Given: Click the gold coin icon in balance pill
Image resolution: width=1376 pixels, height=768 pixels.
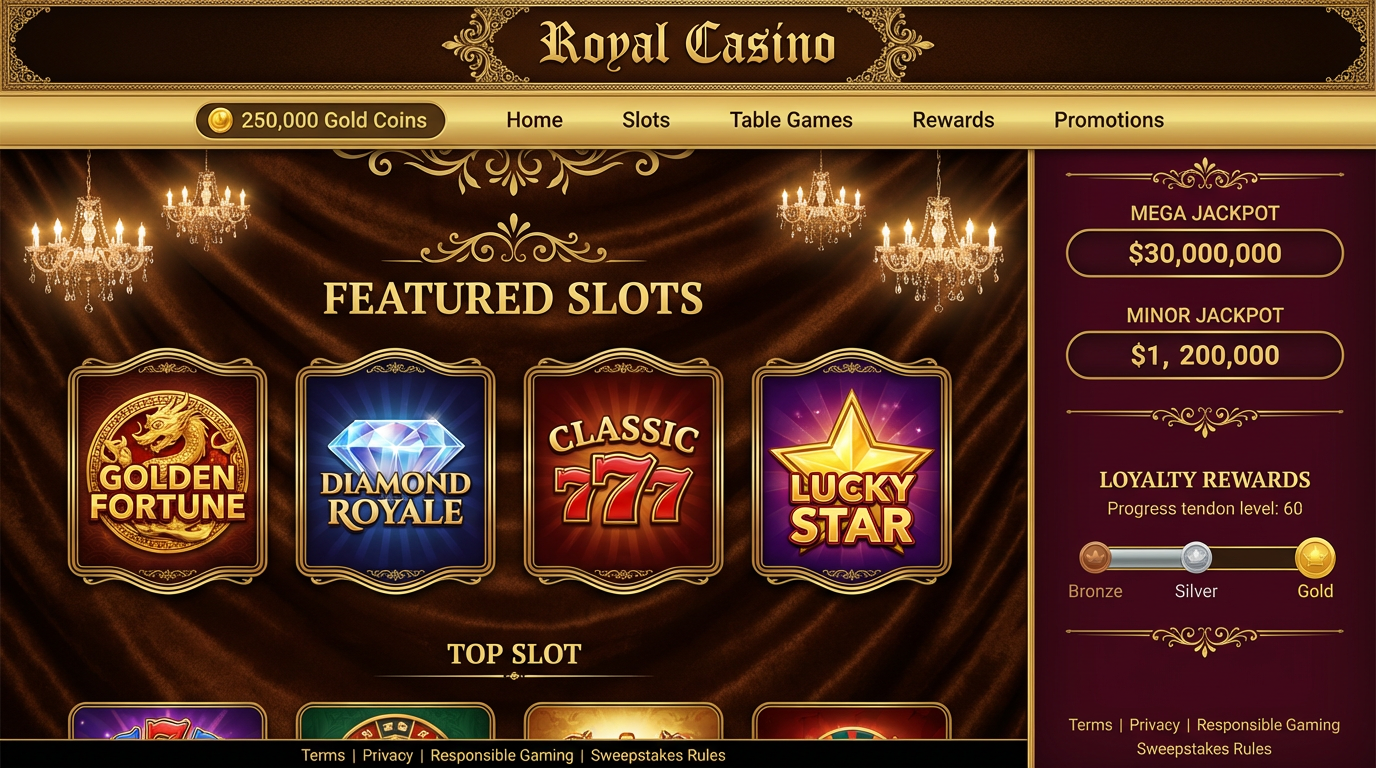Looking at the screenshot, I should coord(220,121).
